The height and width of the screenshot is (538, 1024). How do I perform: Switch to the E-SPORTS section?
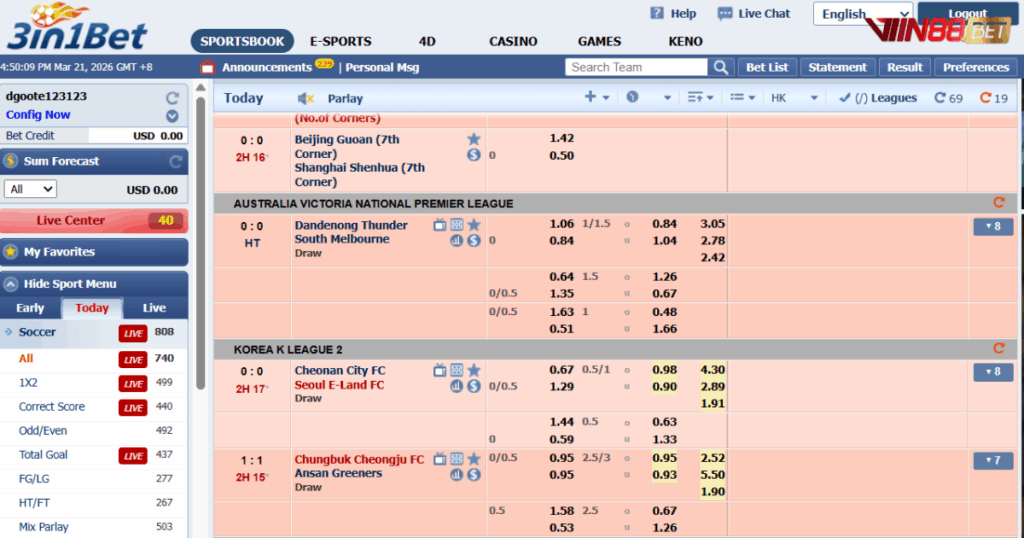340,41
